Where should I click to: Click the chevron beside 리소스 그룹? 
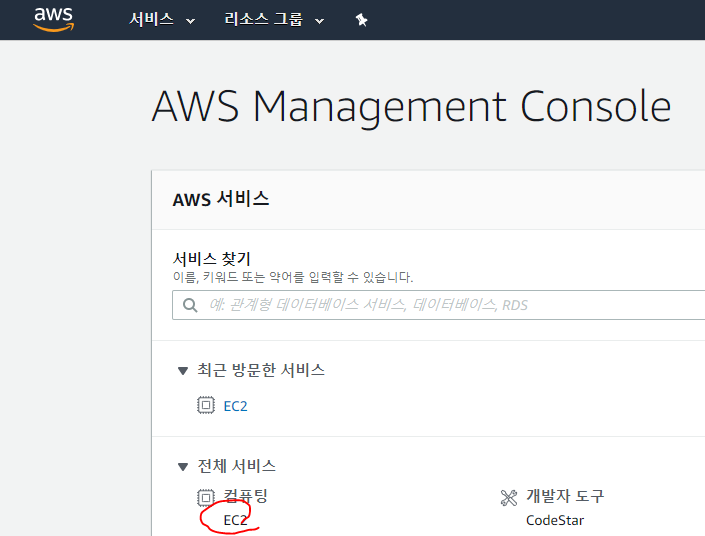[x=319, y=21]
